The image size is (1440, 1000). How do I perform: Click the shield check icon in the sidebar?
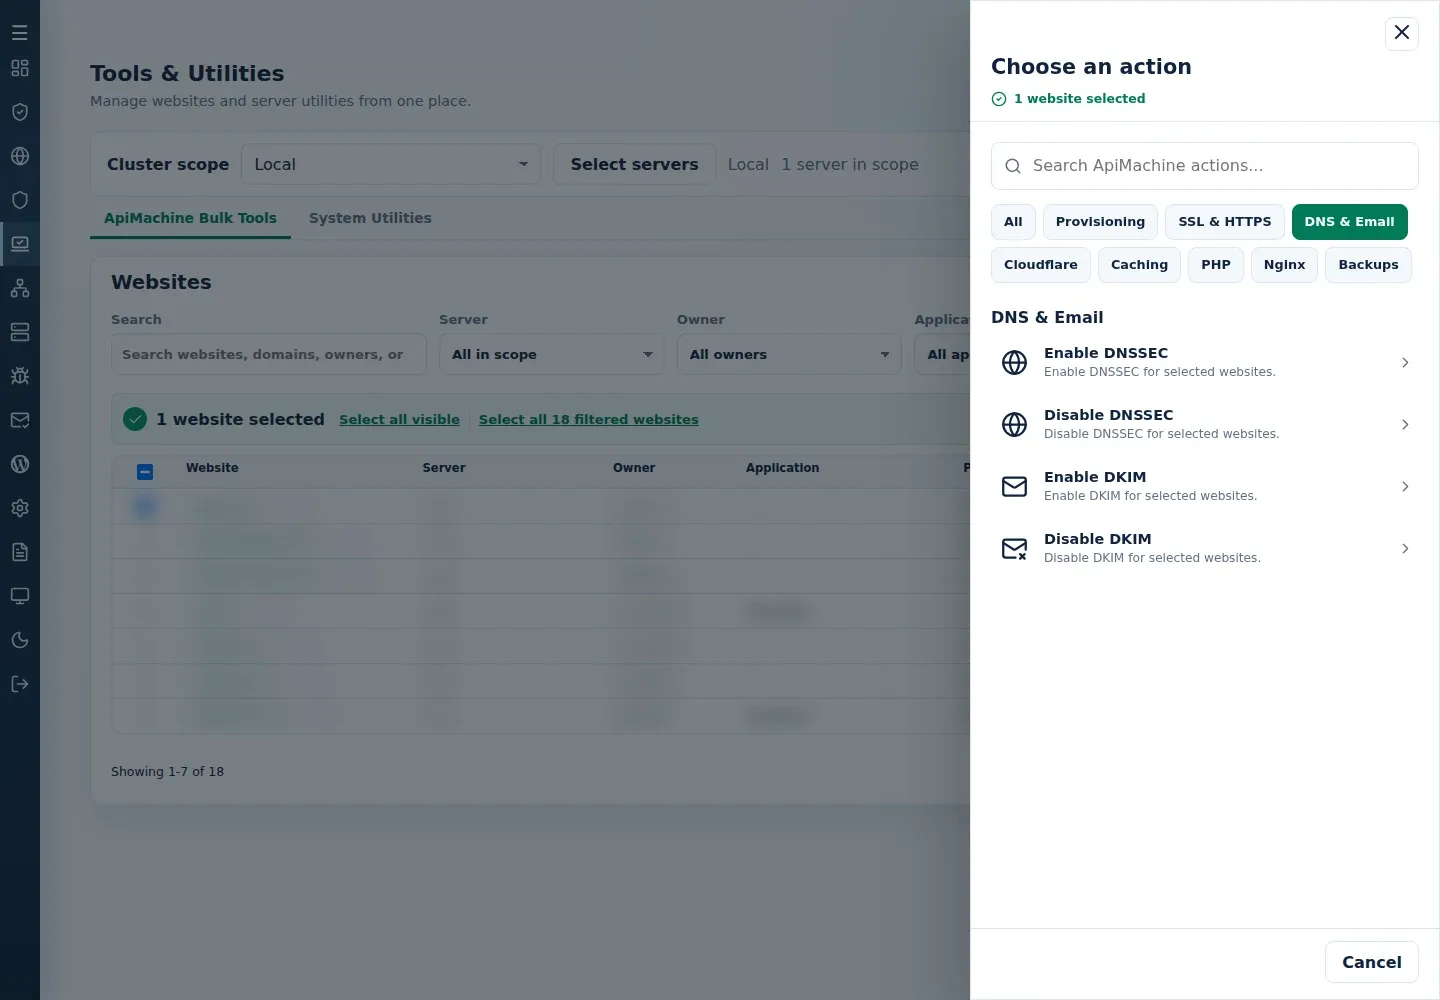coord(20,112)
